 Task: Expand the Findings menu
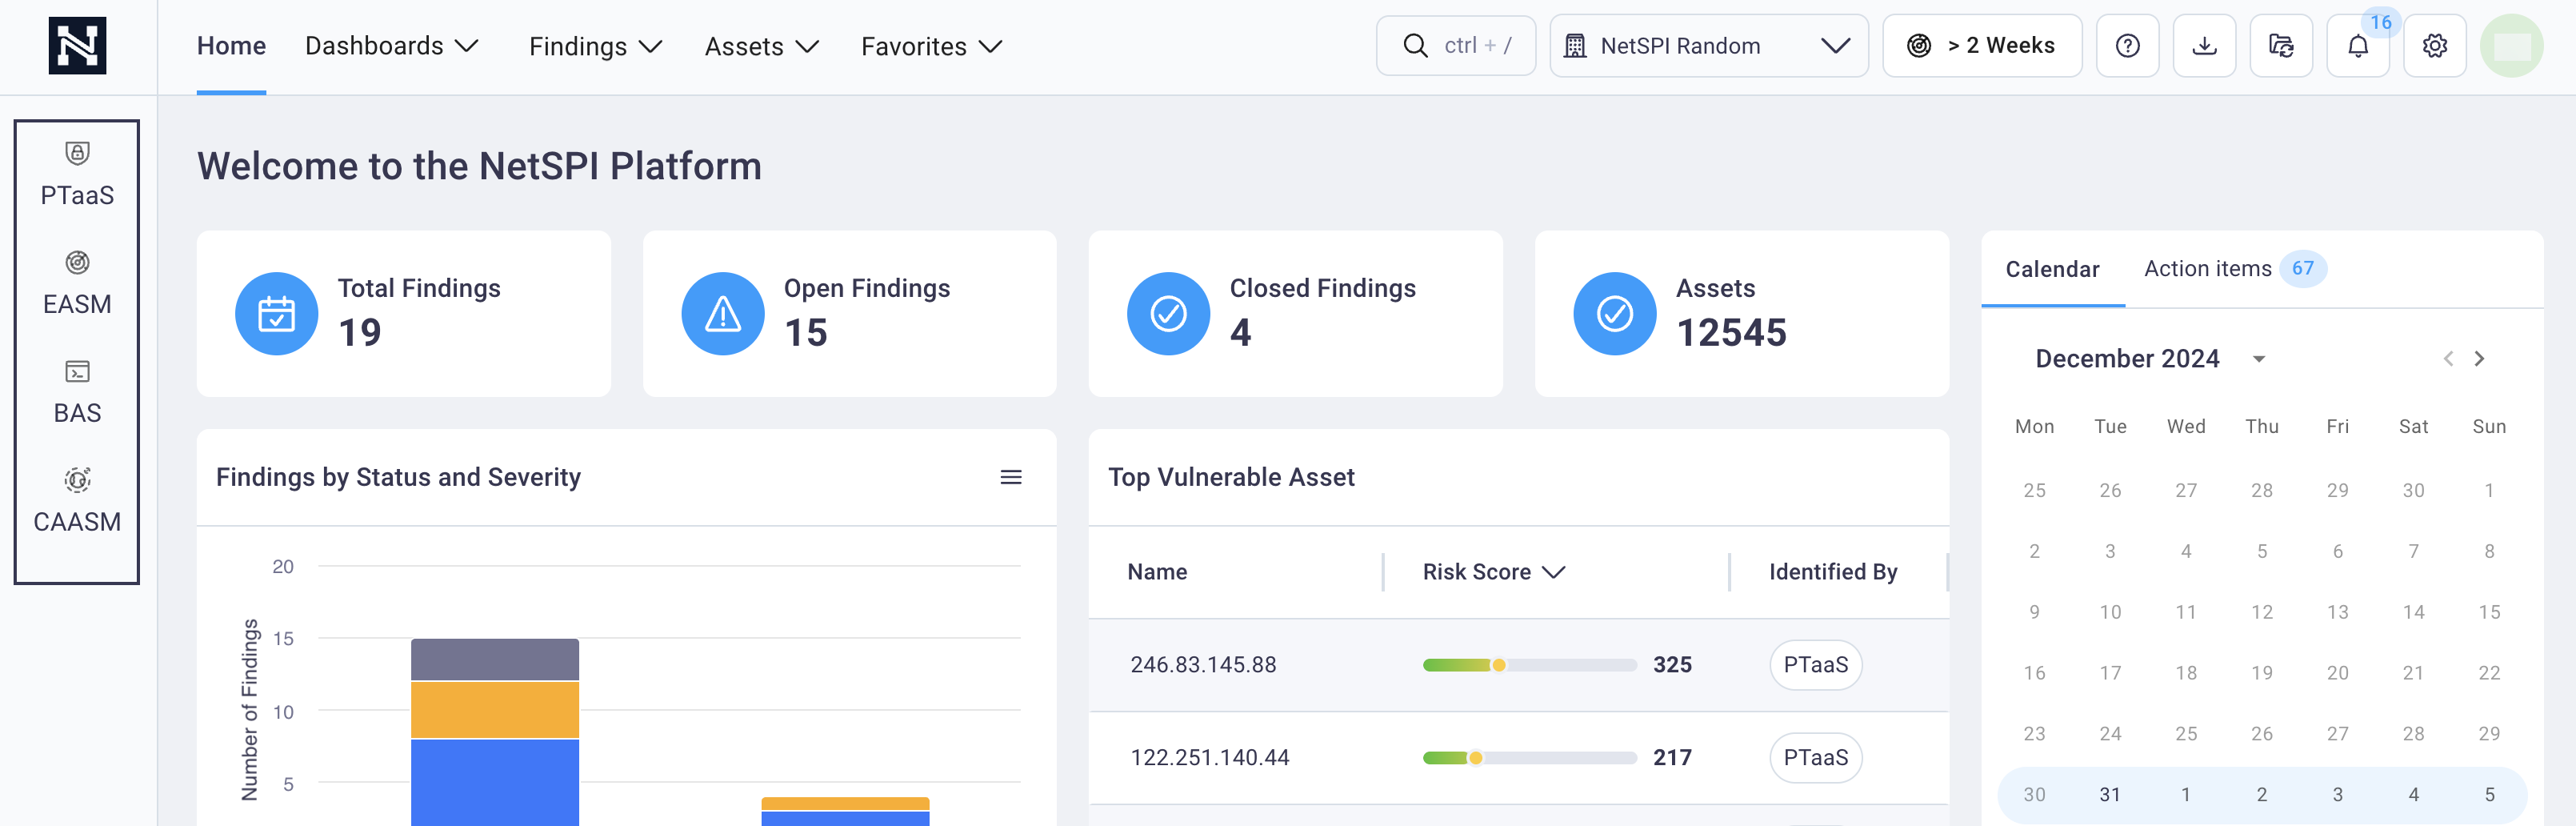tap(596, 46)
